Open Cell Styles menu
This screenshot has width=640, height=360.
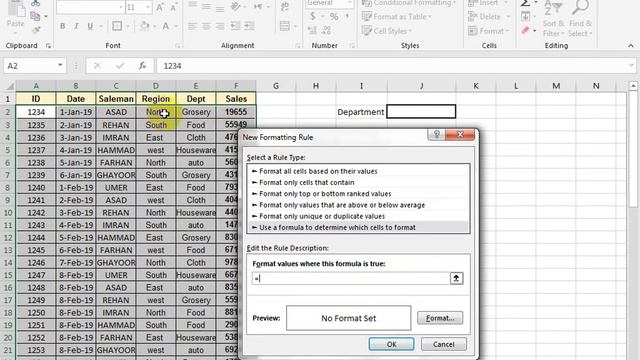click(x=387, y=31)
